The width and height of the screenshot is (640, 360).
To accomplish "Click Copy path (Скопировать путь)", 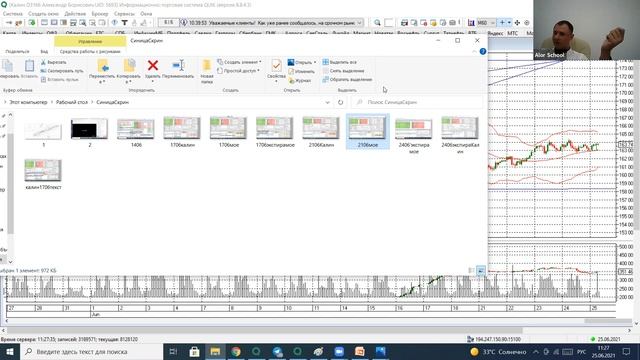I will (62, 71).
